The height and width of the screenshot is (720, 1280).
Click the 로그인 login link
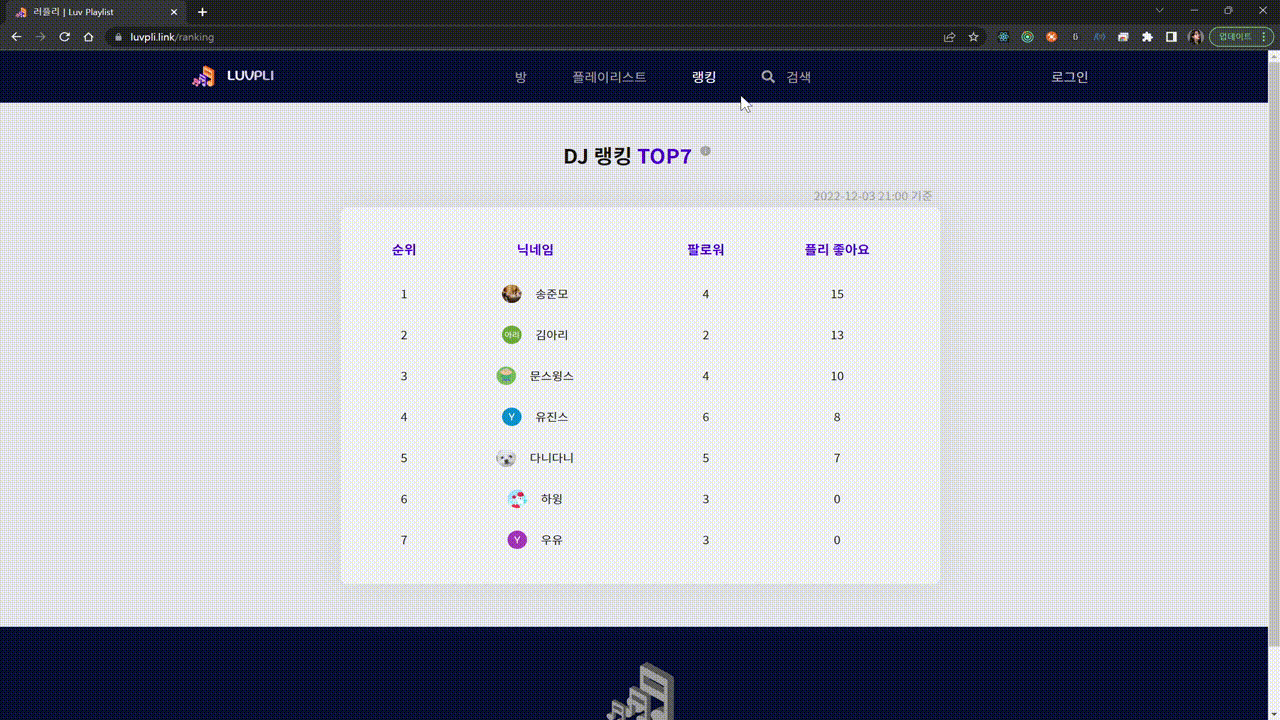[x=1069, y=77]
